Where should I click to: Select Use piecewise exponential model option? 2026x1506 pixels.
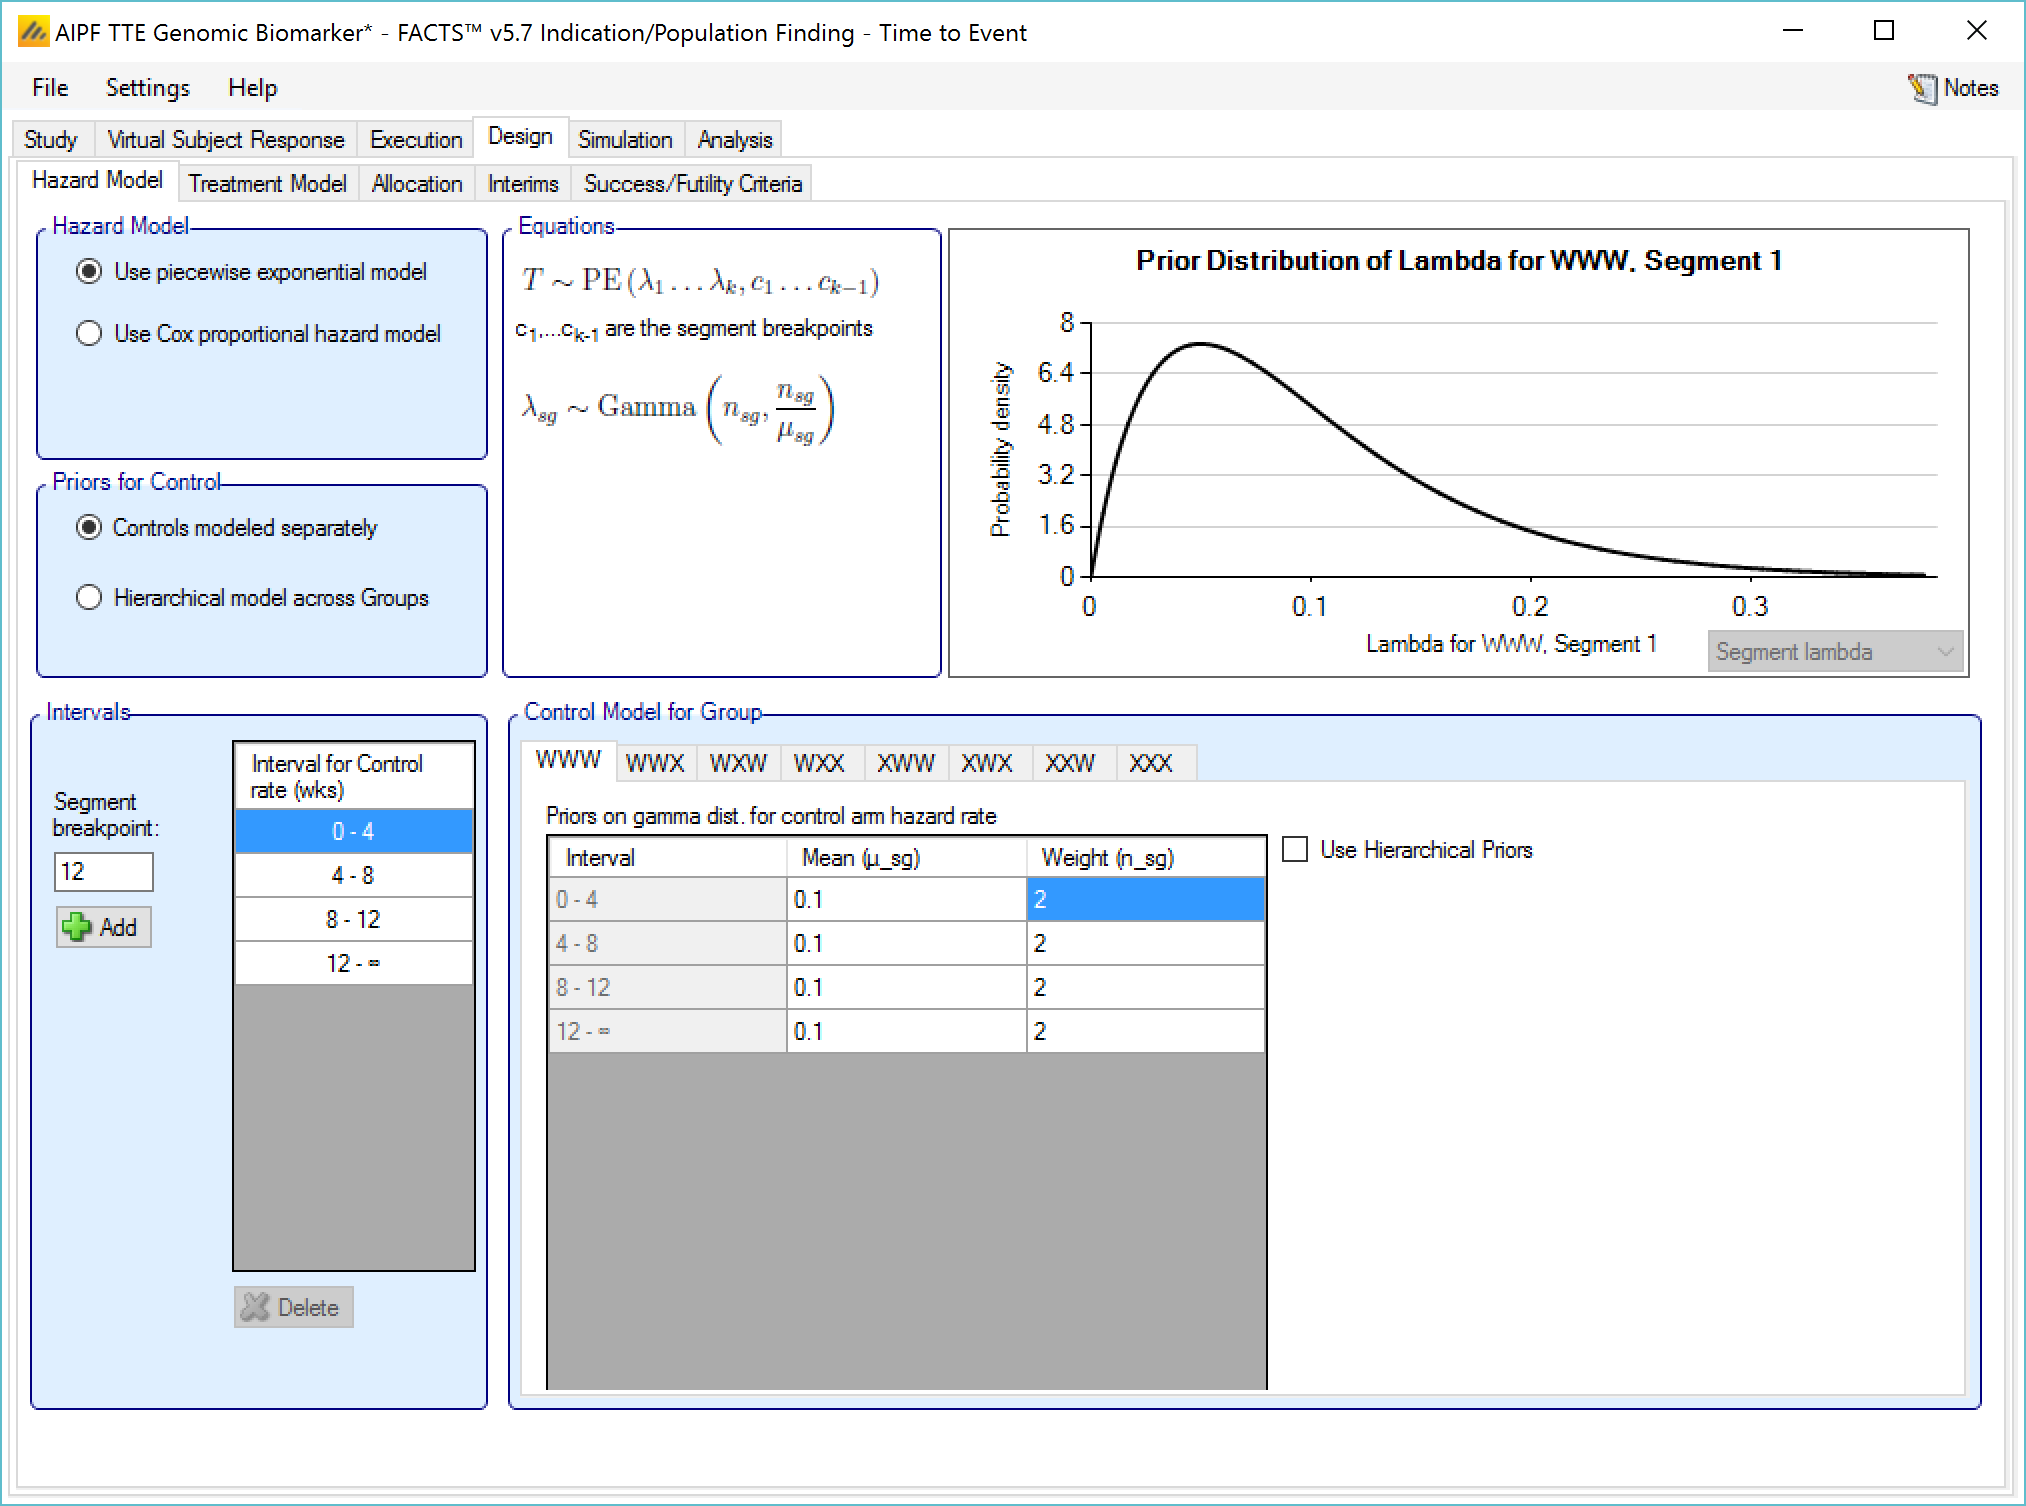[90, 272]
